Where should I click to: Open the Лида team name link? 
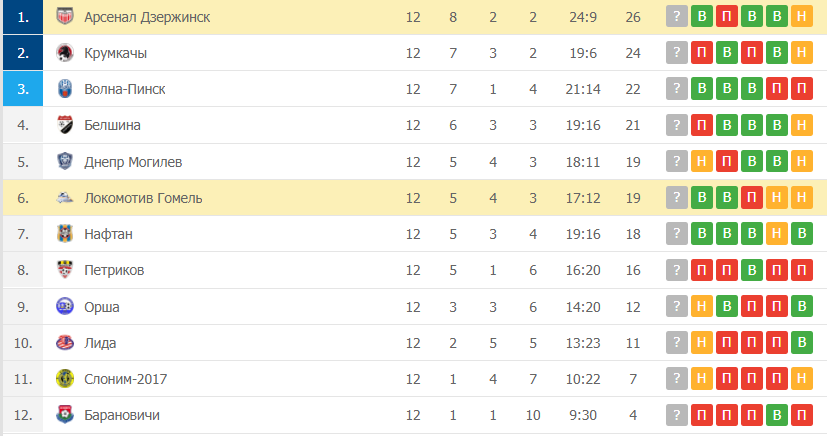[100, 343]
